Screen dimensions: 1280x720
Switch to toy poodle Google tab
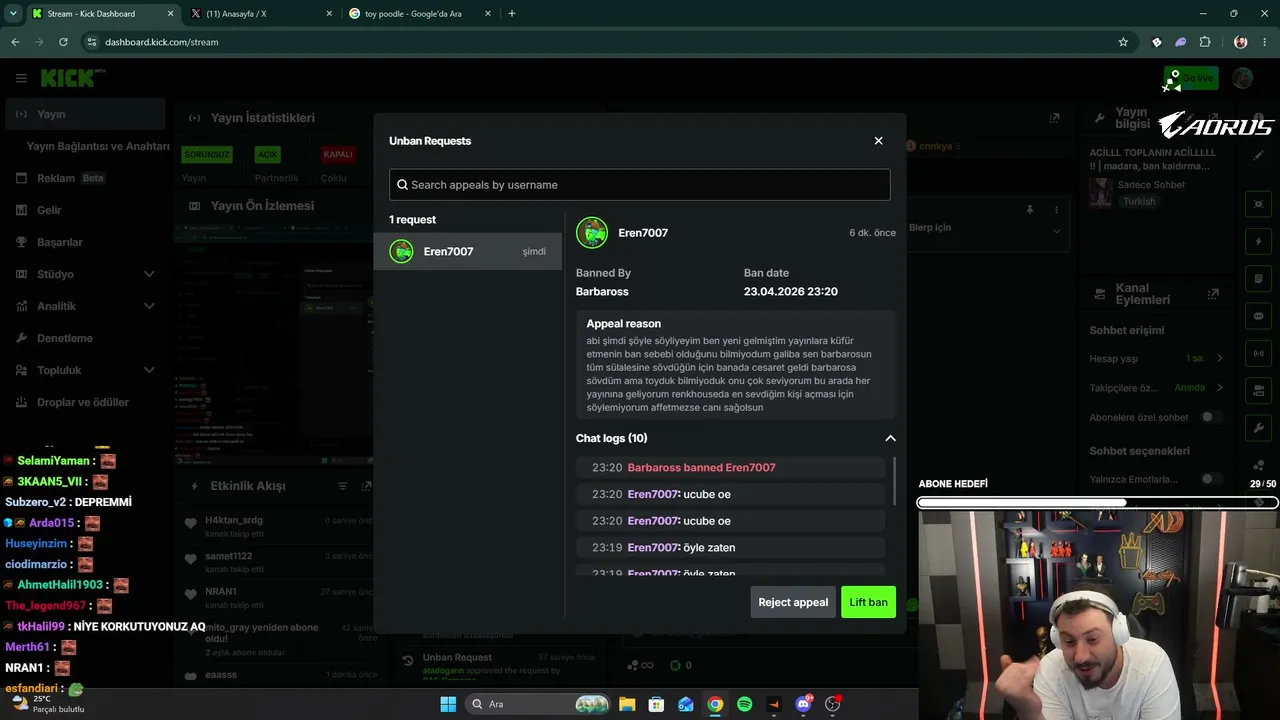418,14
